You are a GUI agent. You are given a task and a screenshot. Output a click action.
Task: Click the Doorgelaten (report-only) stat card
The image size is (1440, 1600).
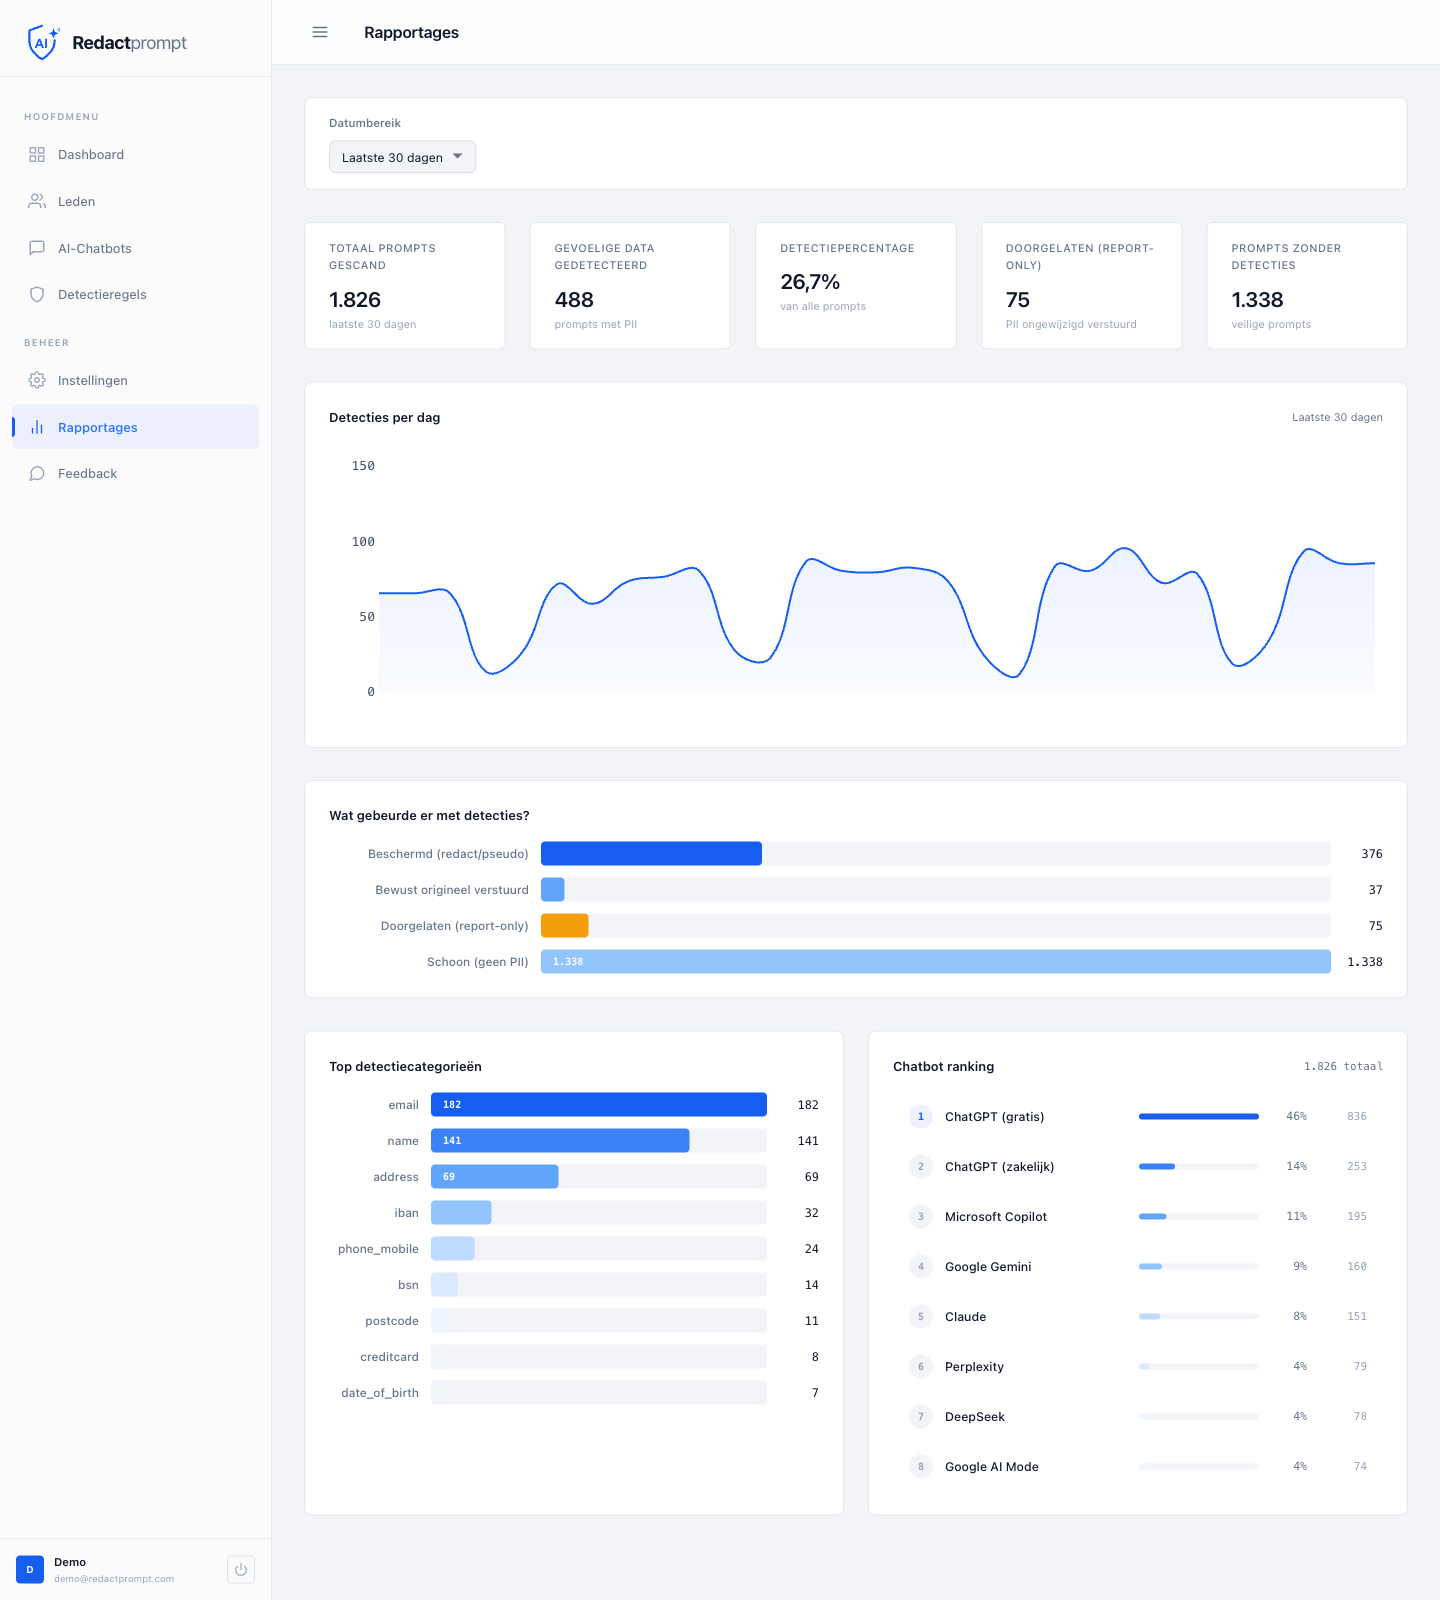(1081, 286)
